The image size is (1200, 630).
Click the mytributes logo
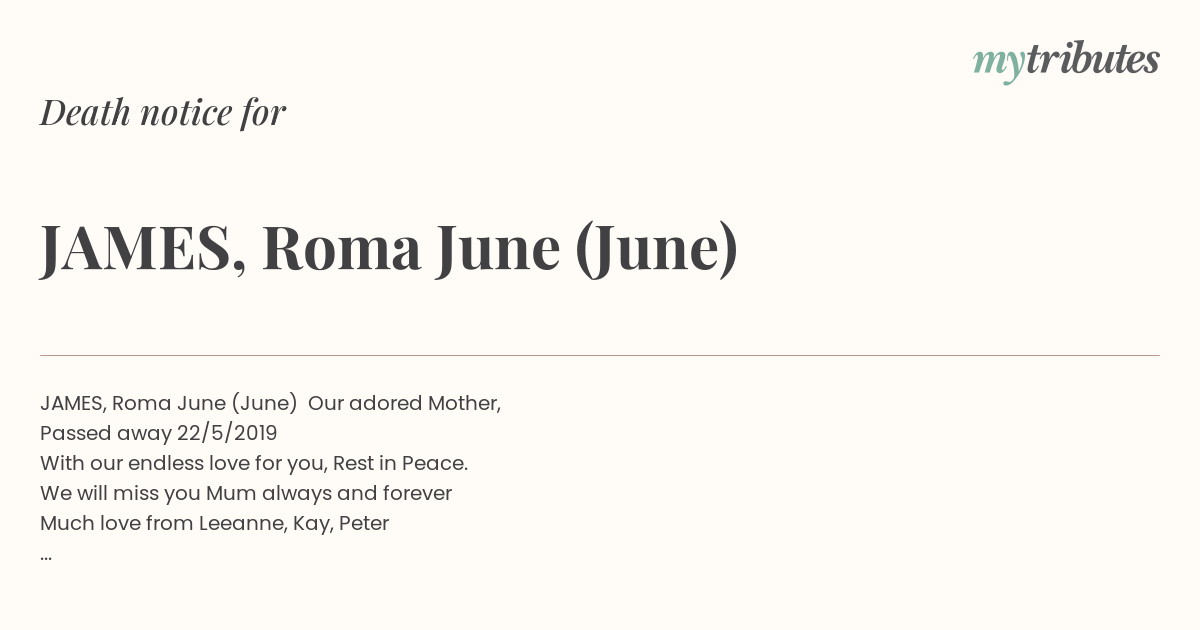pos(1066,61)
